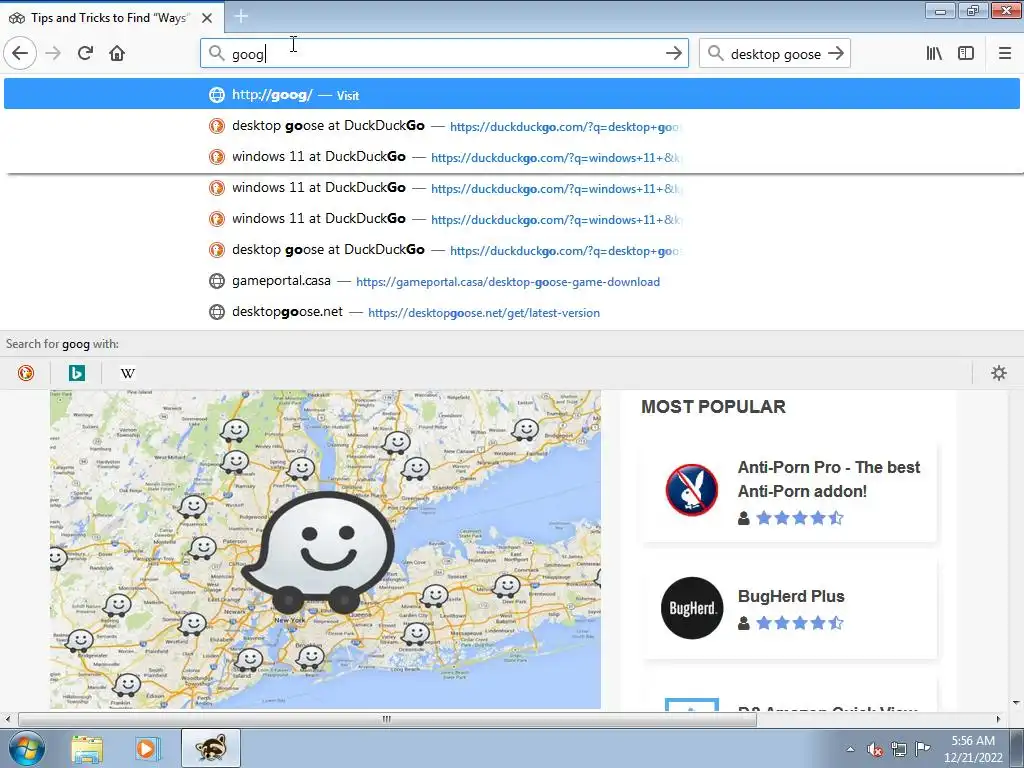Open search settings gear icon
This screenshot has width=1024, height=768.
pos(999,373)
